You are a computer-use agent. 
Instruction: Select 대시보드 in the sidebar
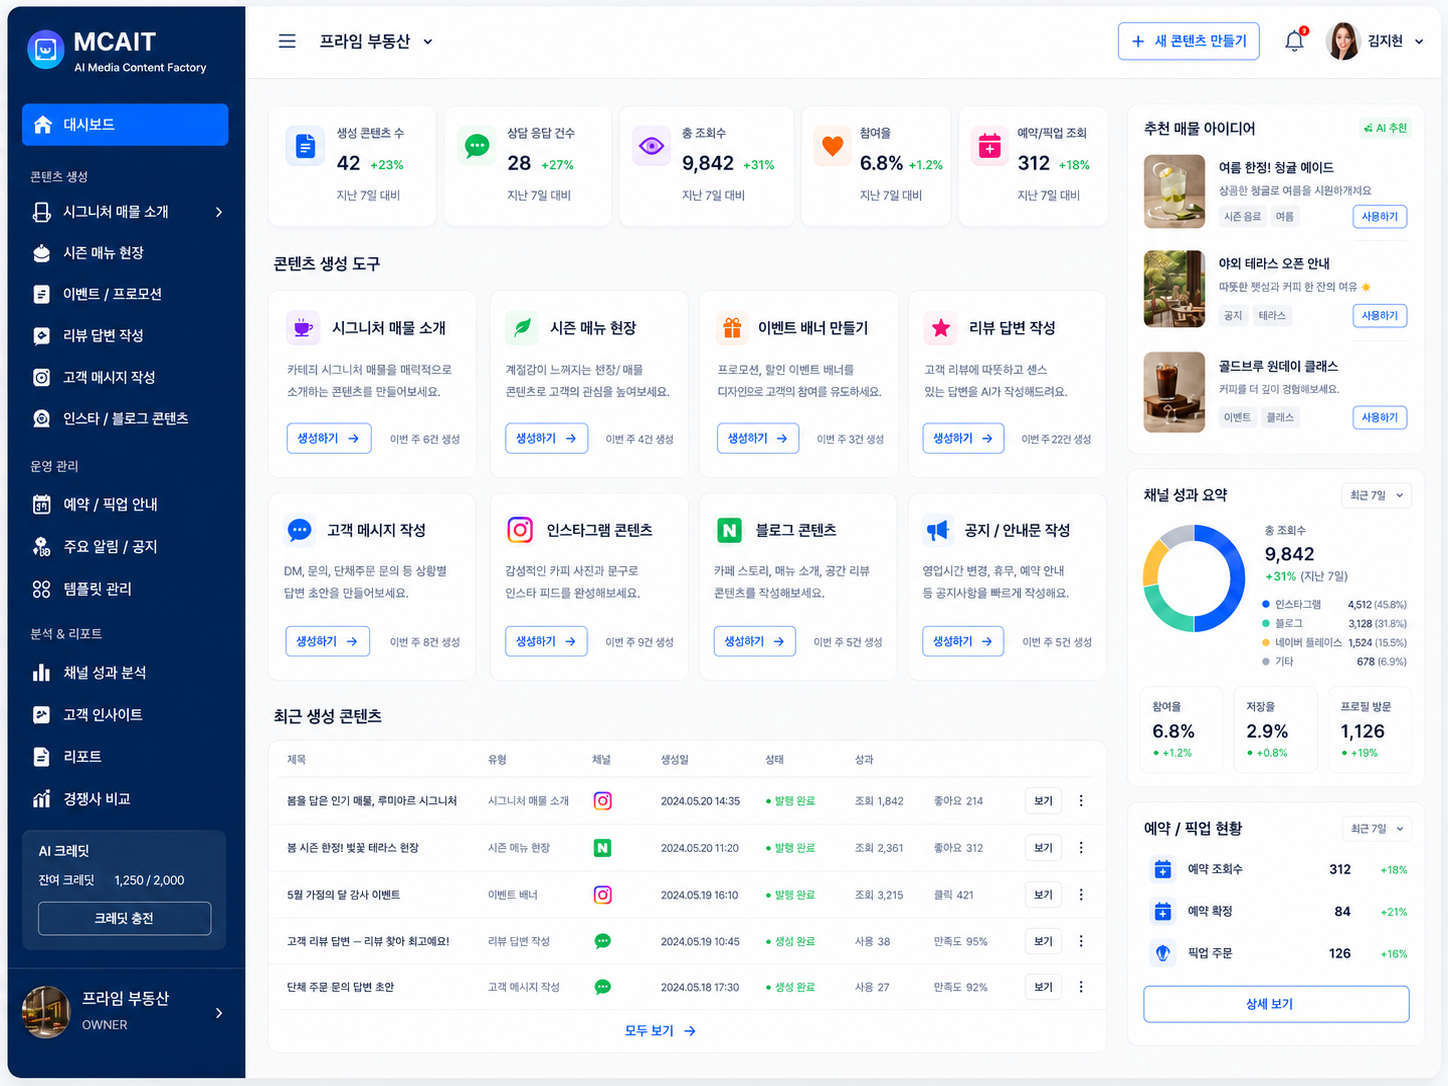pyautogui.click(x=125, y=125)
